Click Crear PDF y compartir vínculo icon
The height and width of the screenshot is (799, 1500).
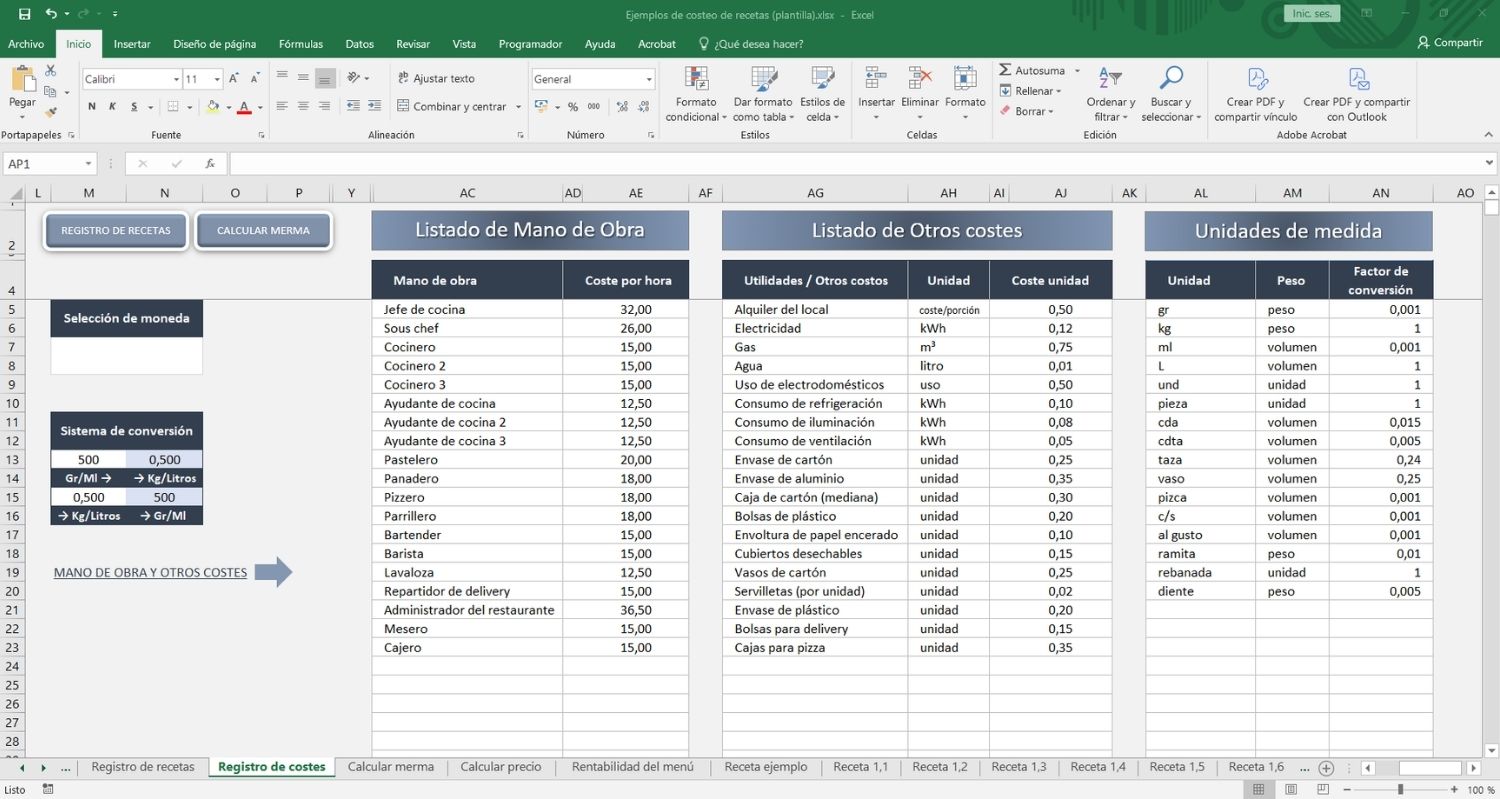[1257, 79]
